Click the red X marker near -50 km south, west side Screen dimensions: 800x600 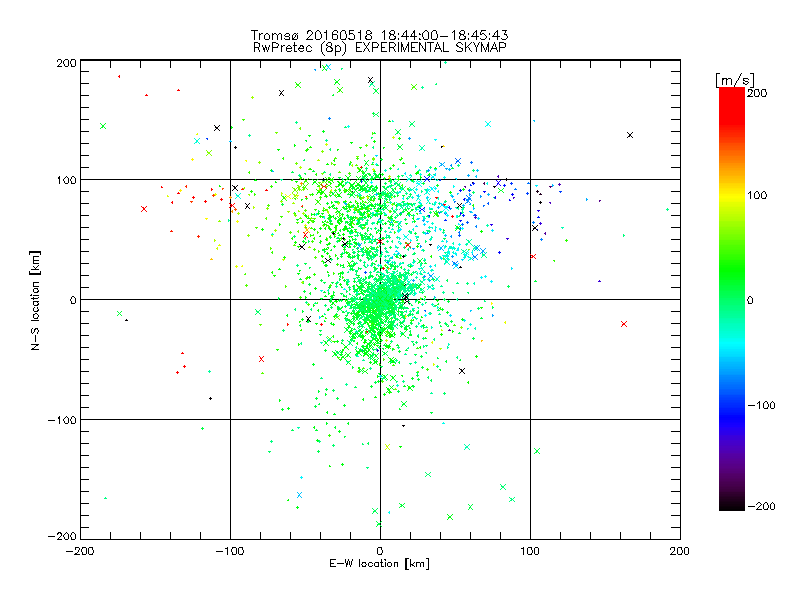tap(261, 359)
